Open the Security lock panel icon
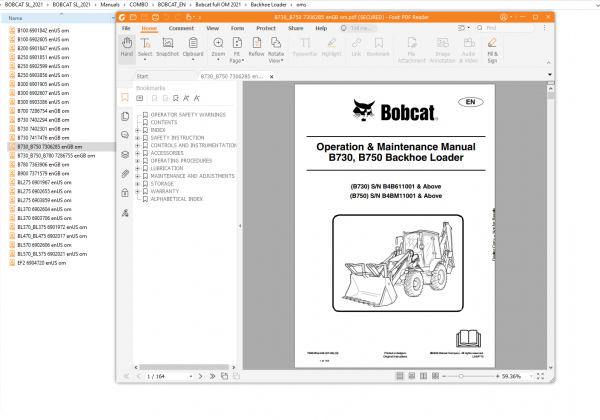The height and width of the screenshot is (420, 600). click(125, 192)
